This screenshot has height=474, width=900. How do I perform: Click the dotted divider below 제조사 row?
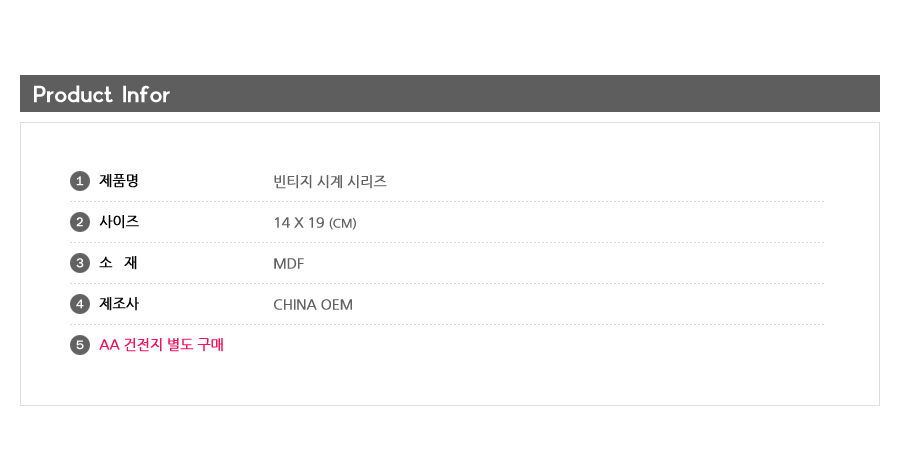[447, 325]
